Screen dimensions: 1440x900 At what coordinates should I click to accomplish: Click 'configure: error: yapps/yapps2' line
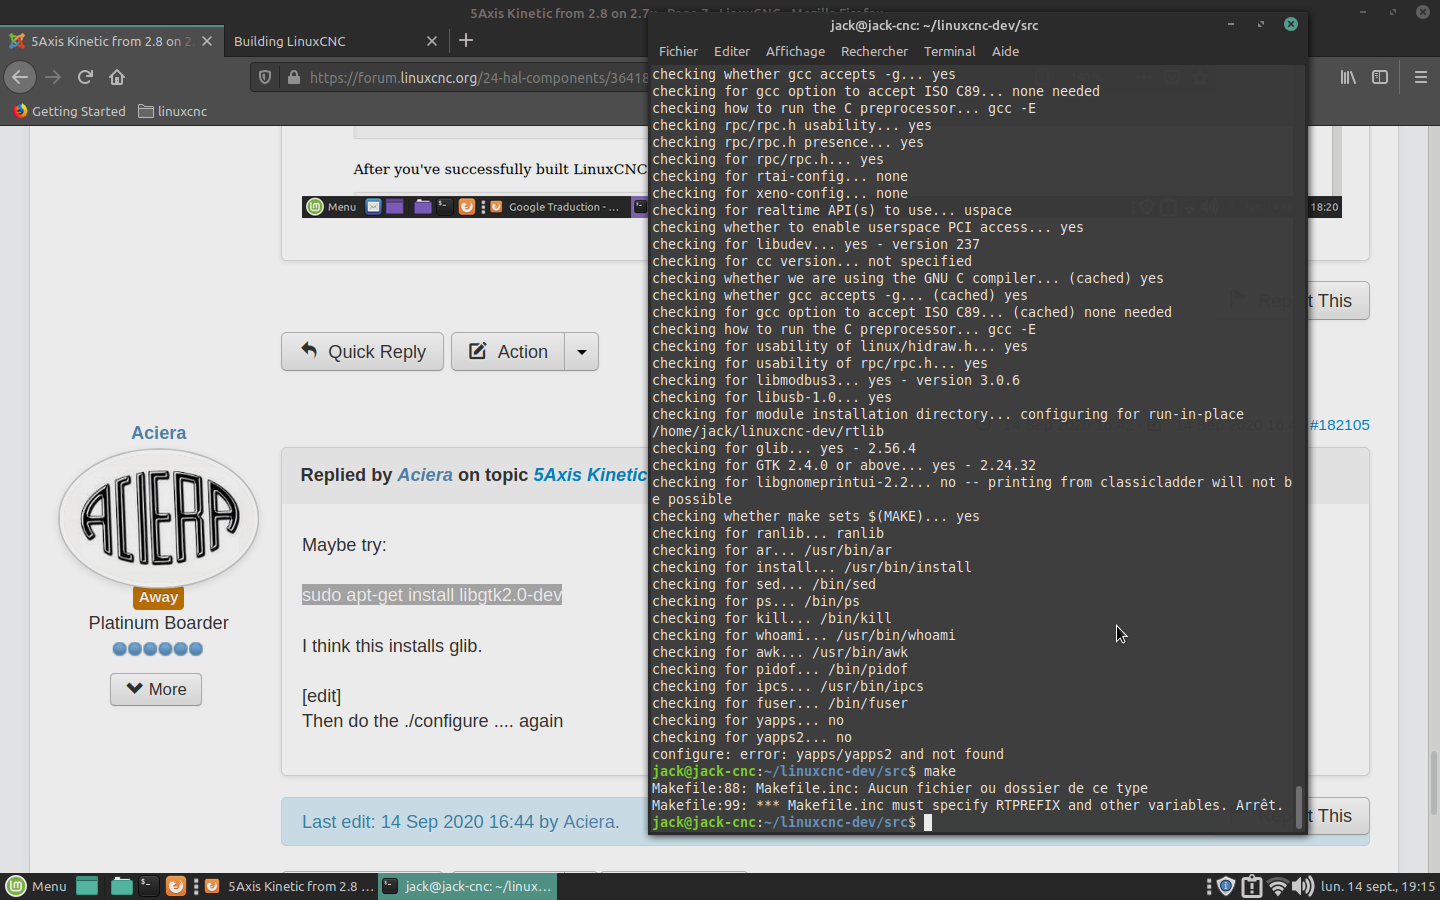coord(828,755)
